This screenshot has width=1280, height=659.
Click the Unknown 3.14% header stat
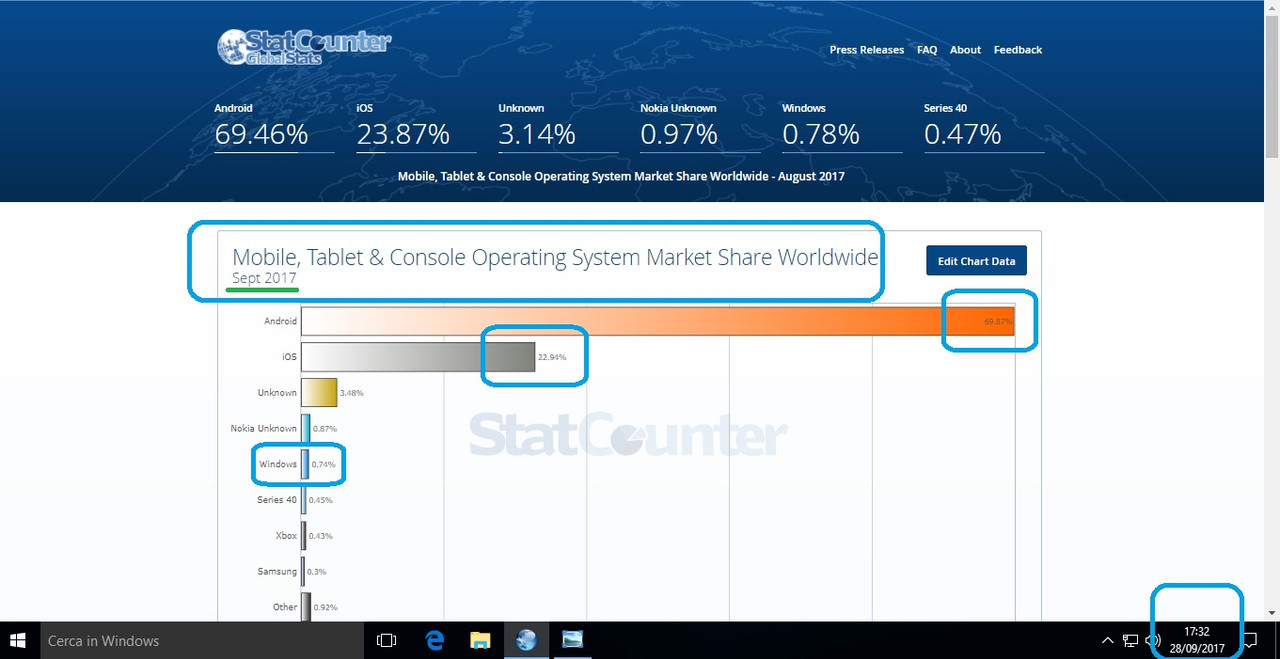[558, 127]
